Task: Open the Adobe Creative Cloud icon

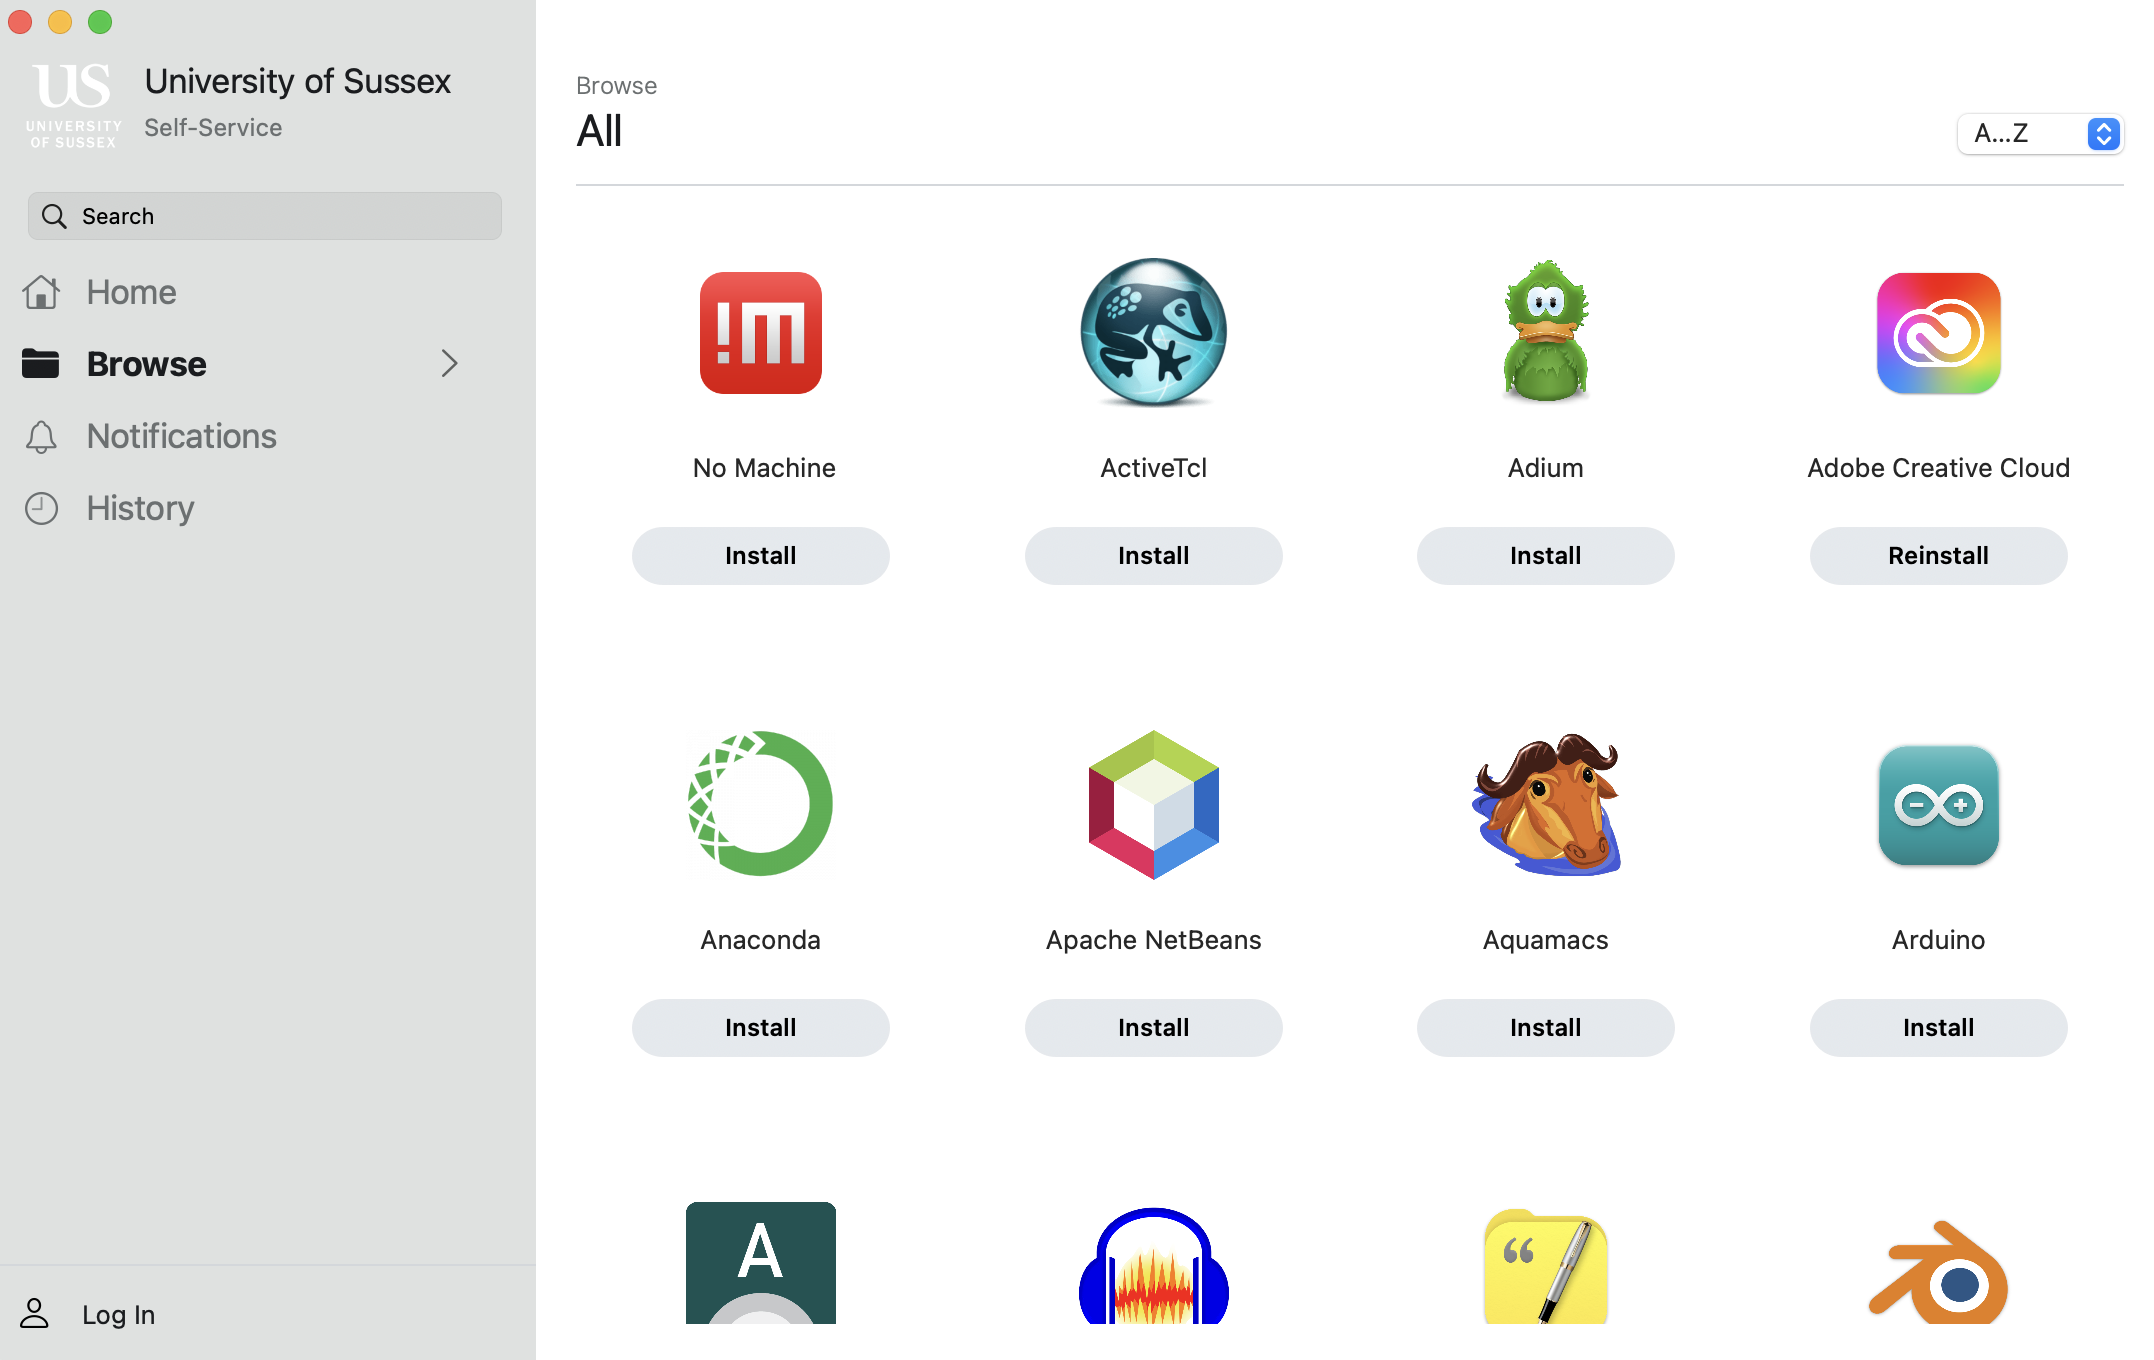Action: coord(1938,333)
